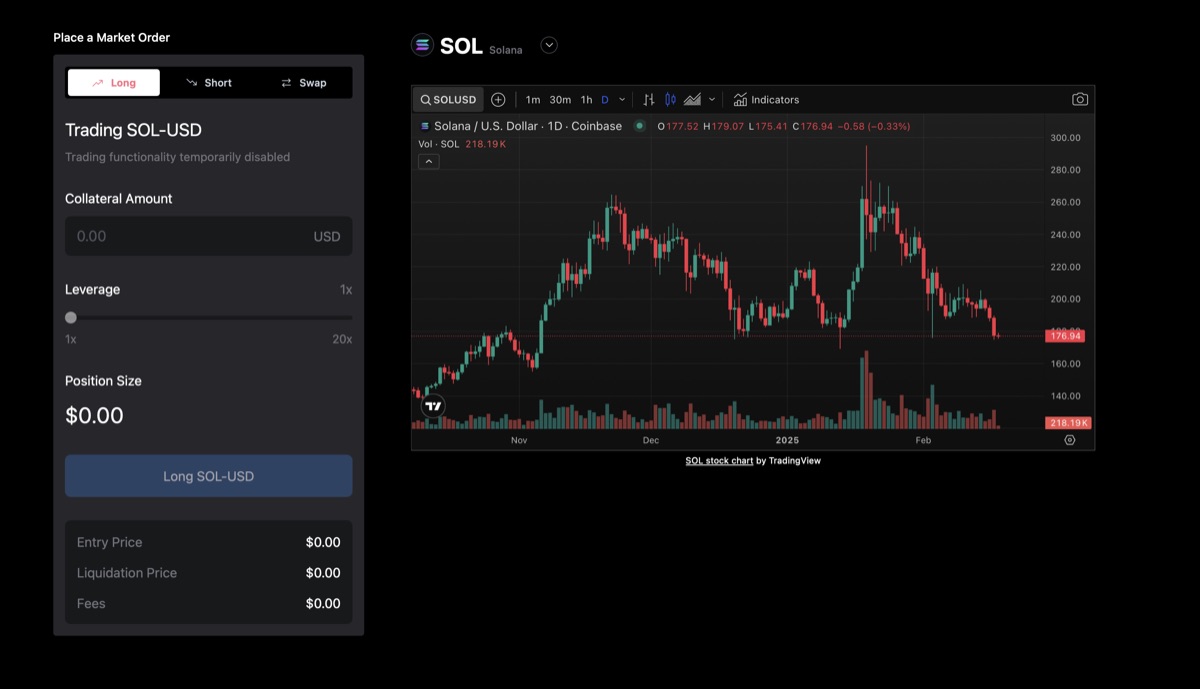Collapse the chart legend arrow
The width and height of the screenshot is (1200, 689).
coord(429,162)
